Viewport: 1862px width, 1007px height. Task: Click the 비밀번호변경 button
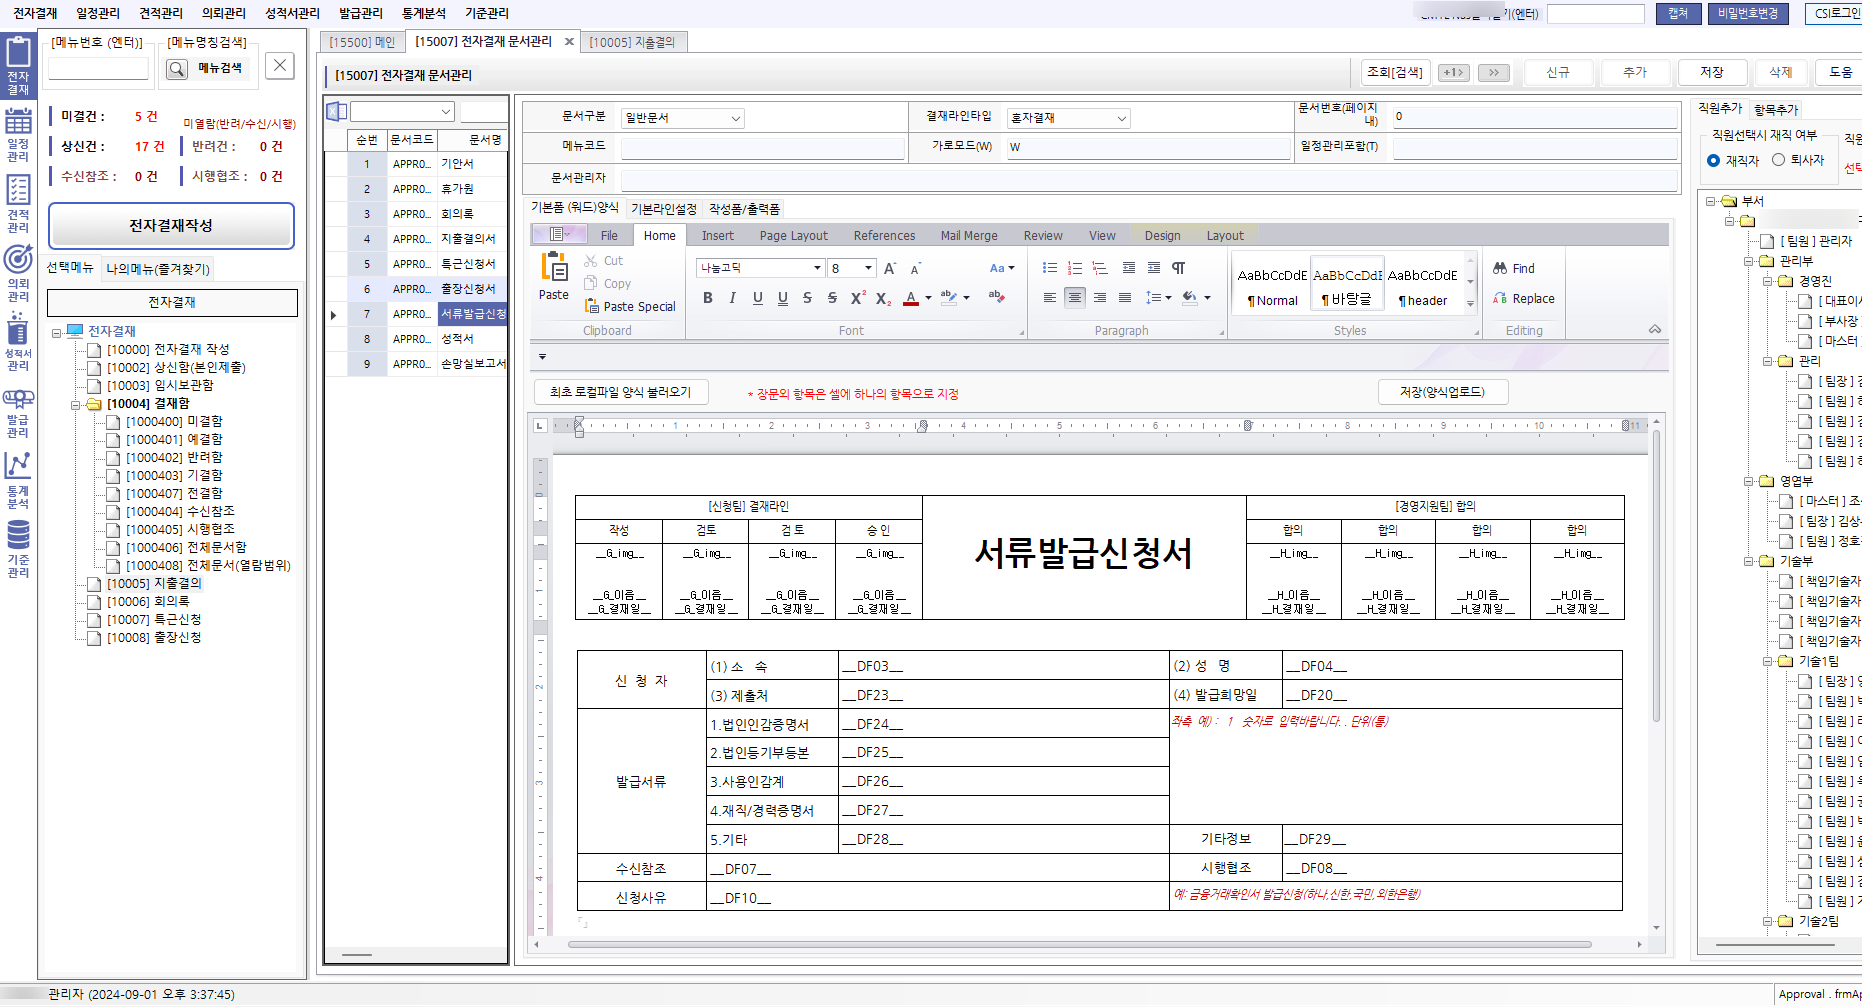pos(1748,13)
